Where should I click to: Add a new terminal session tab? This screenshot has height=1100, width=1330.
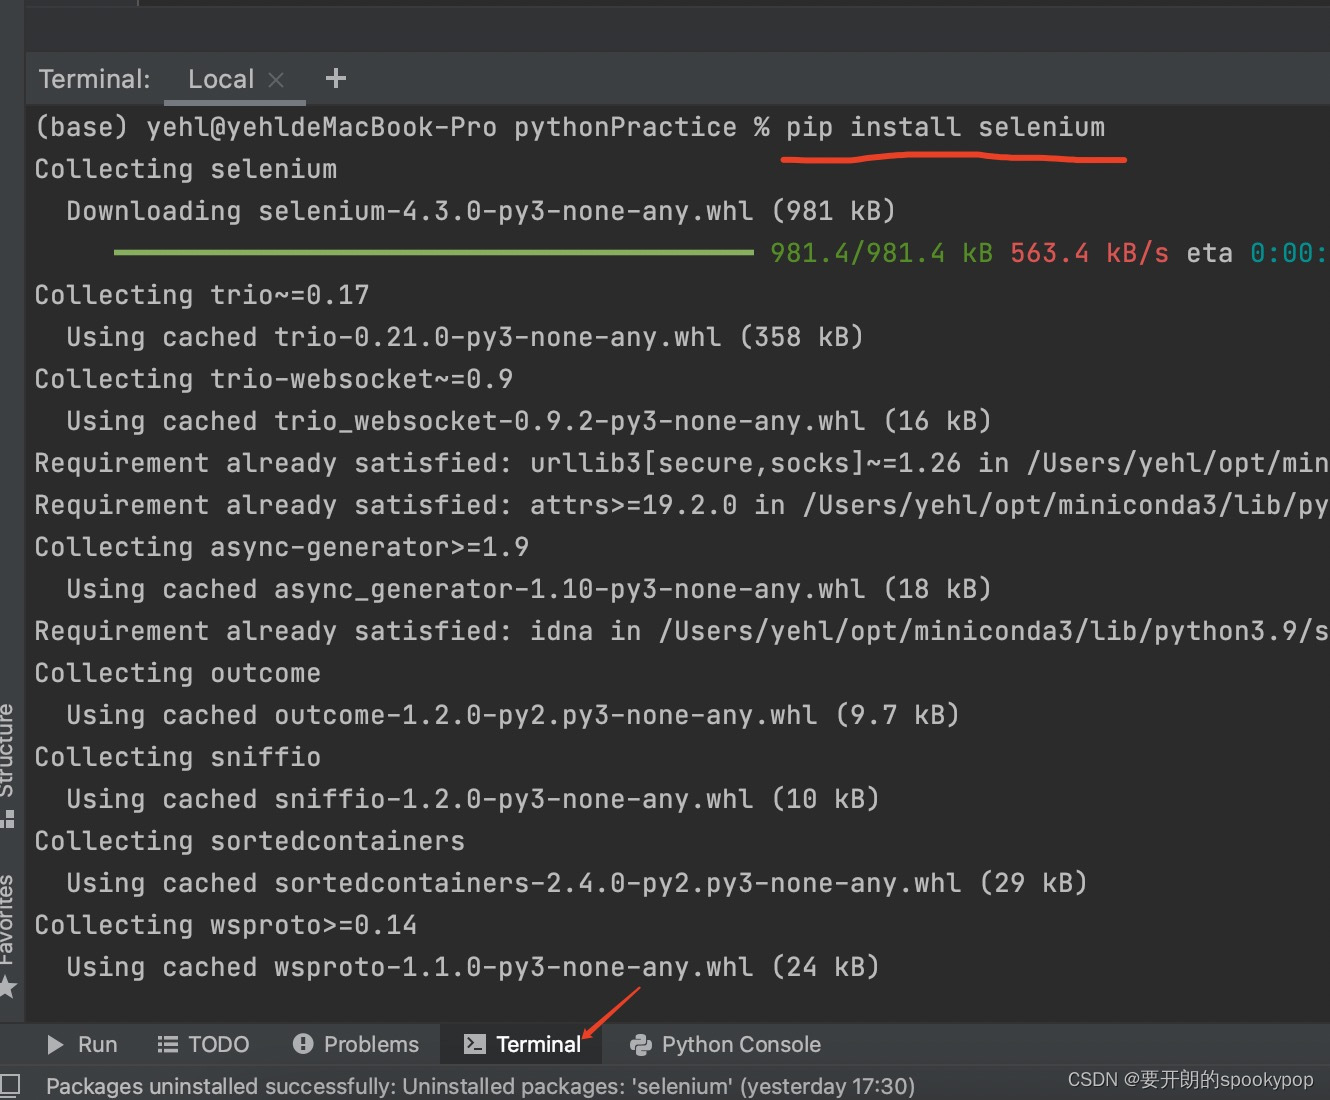tap(336, 78)
